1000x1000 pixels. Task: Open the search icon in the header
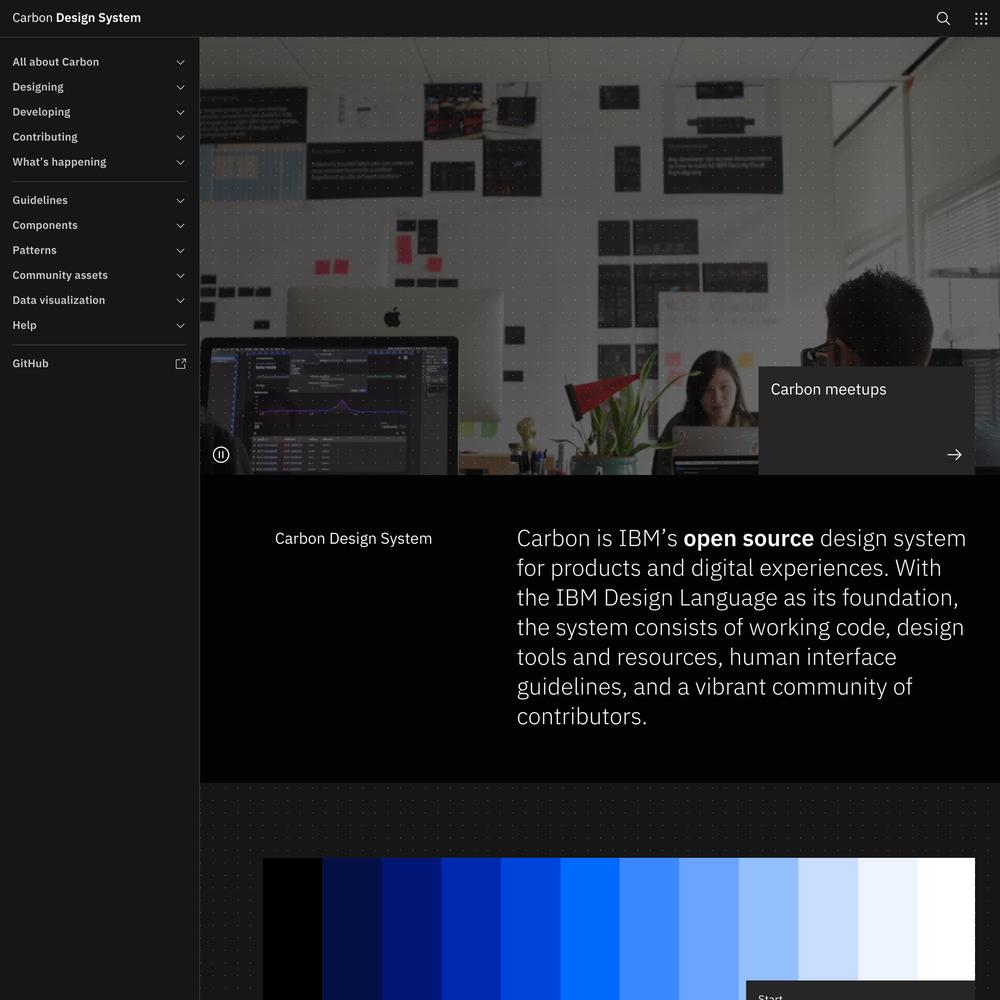pyautogui.click(x=943, y=18)
